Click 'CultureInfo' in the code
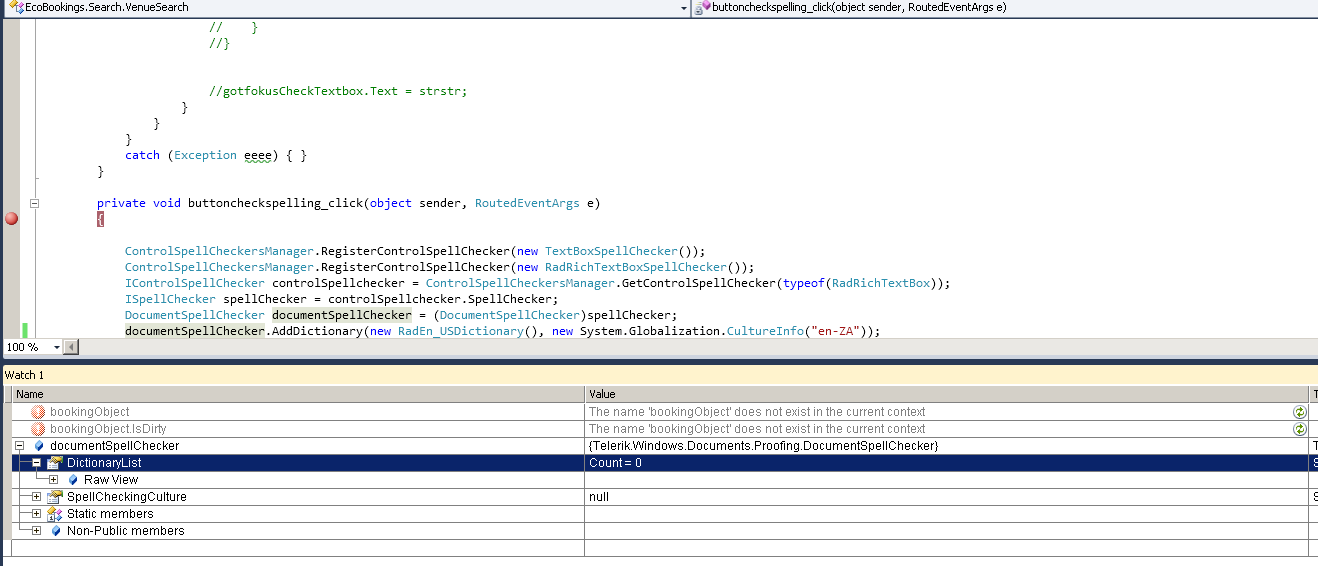The height and width of the screenshot is (566, 1318). (765, 331)
